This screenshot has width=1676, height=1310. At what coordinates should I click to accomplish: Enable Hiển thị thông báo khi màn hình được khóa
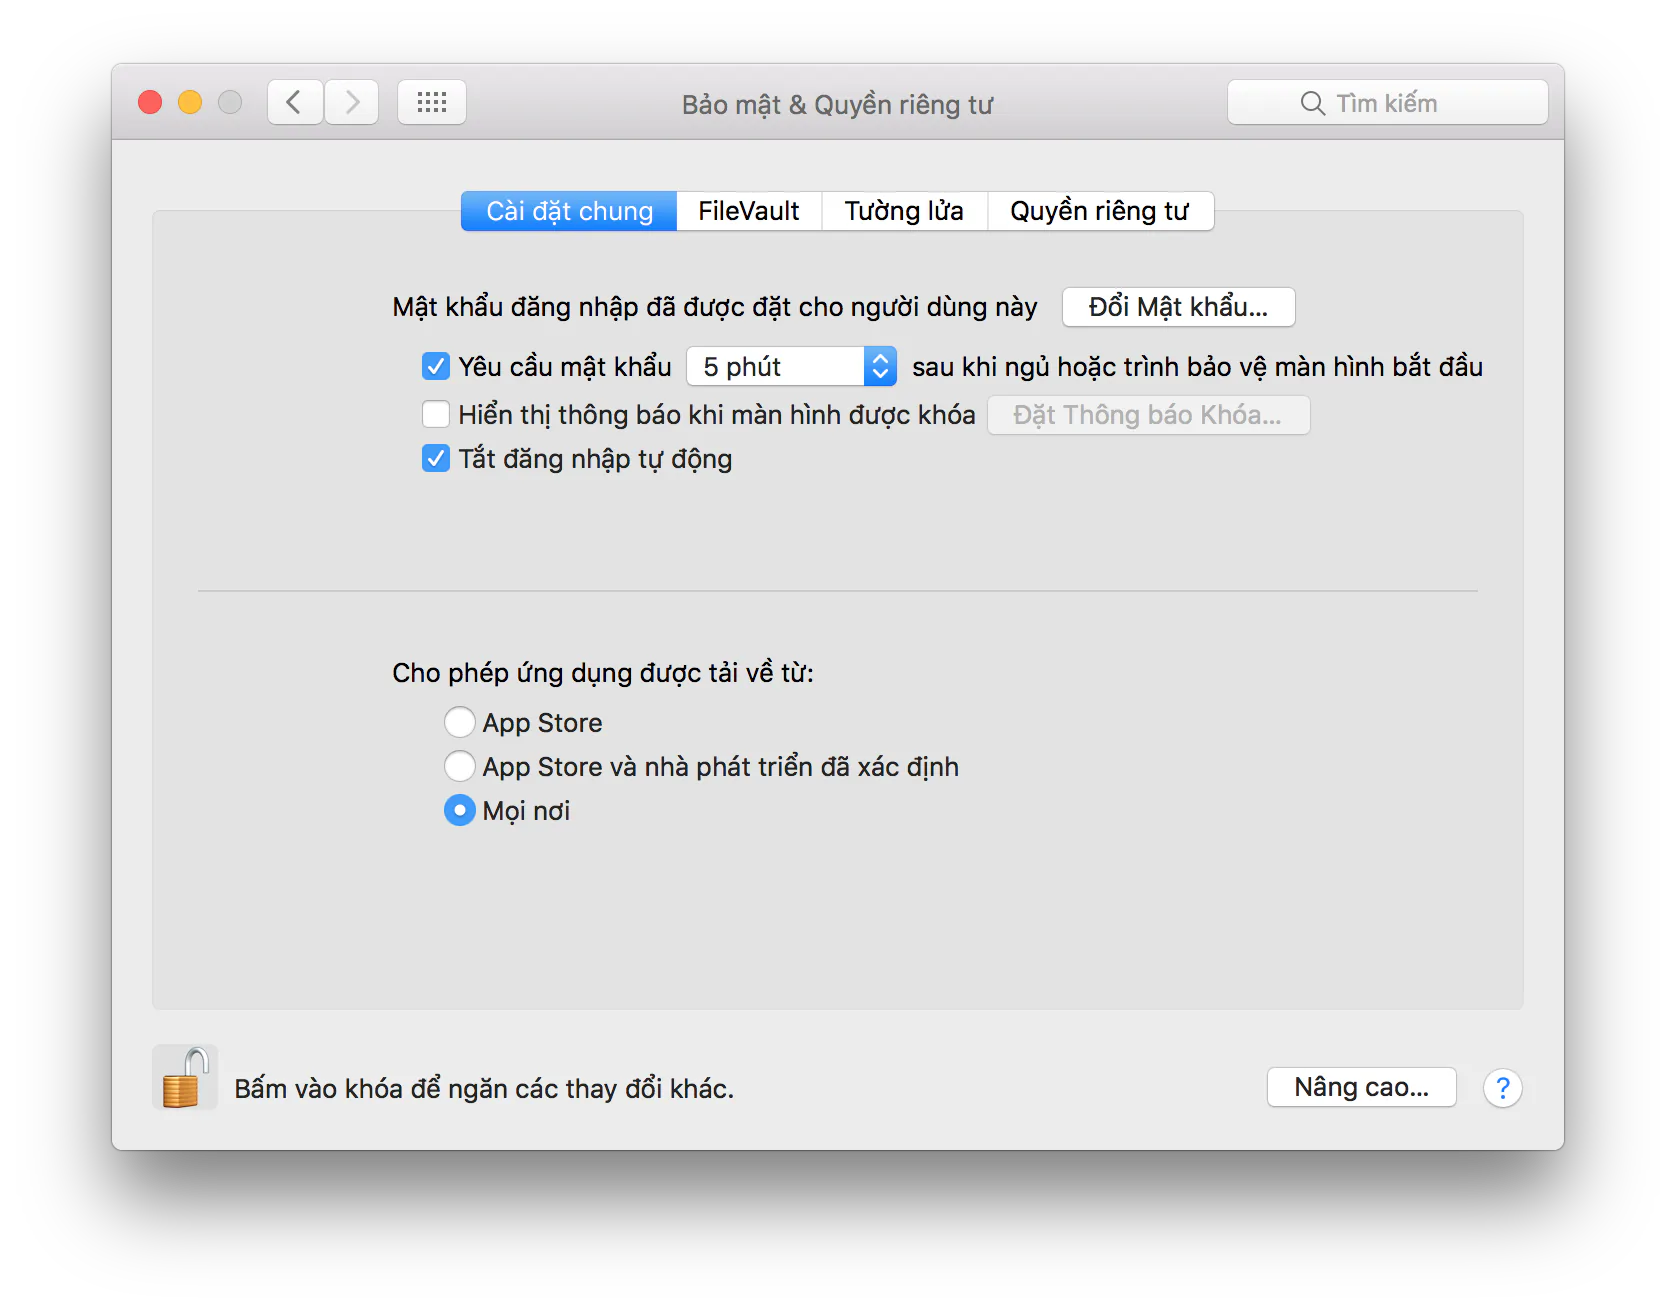[436, 414]
